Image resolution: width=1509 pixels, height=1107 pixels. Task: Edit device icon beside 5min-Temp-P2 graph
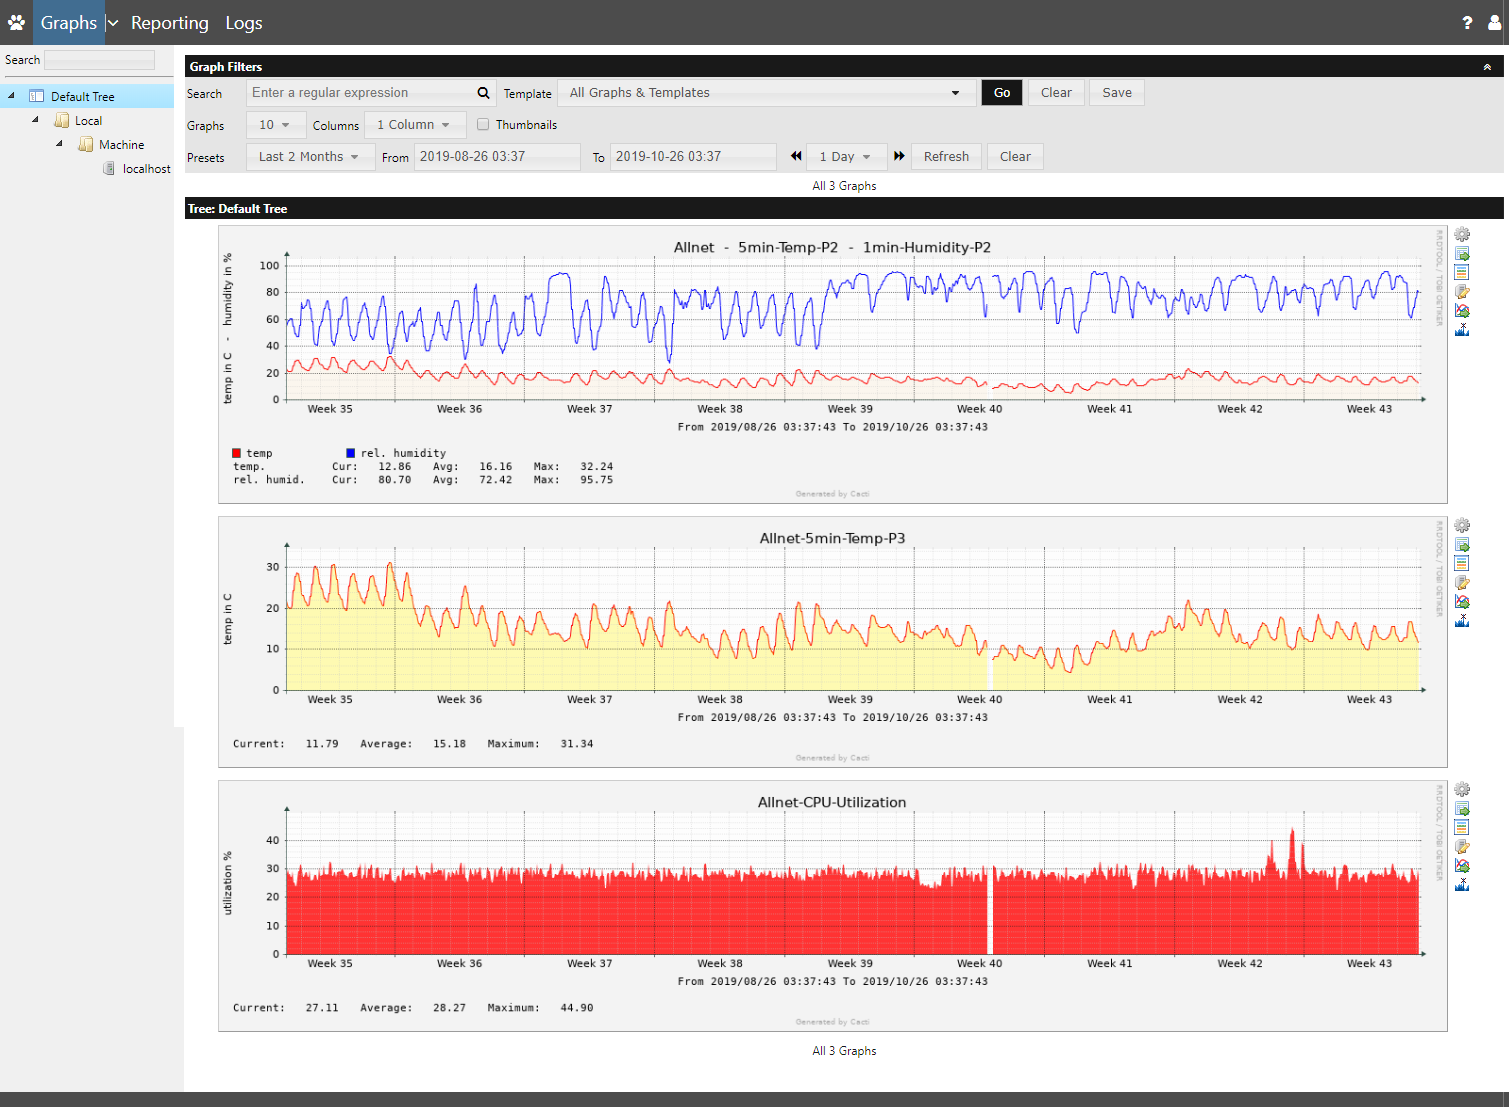tap(1462, 291)
